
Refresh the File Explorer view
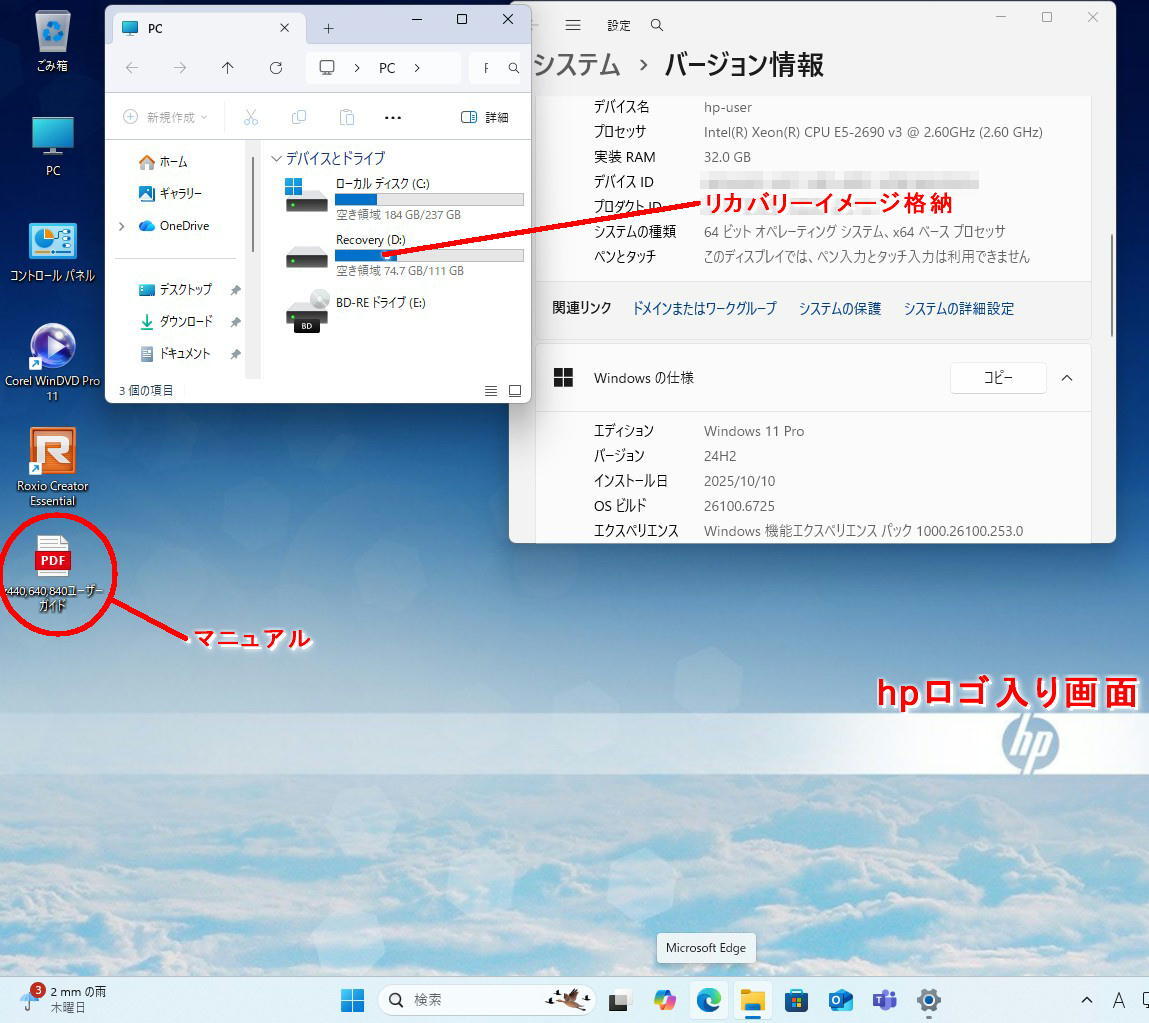point(276,68)
